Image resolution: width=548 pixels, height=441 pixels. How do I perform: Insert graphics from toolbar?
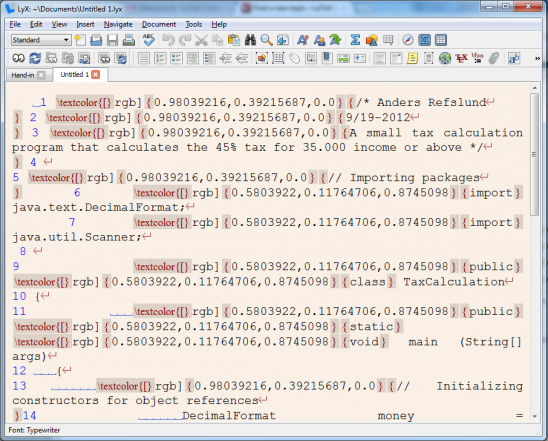pyautogui.click(x=372, y=40)
